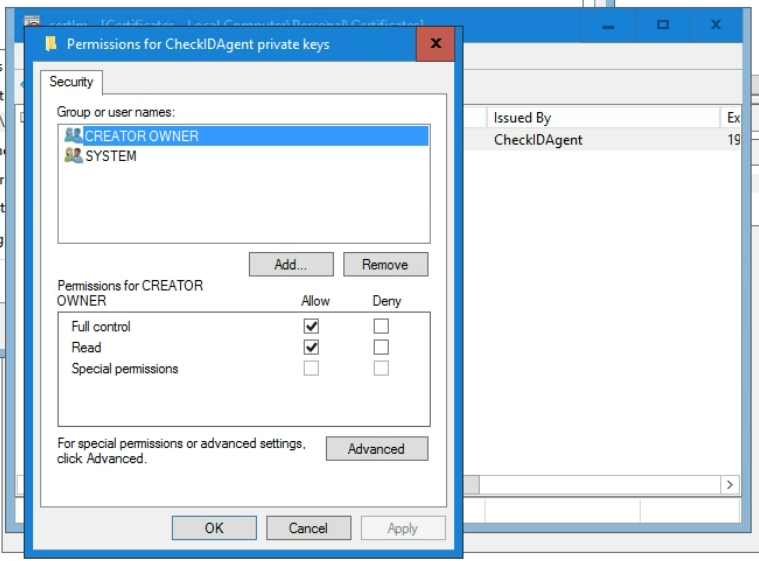759x561 pixels.
Task: Close the Permissions dialog with red X
Action: click(x=435, y=44)
